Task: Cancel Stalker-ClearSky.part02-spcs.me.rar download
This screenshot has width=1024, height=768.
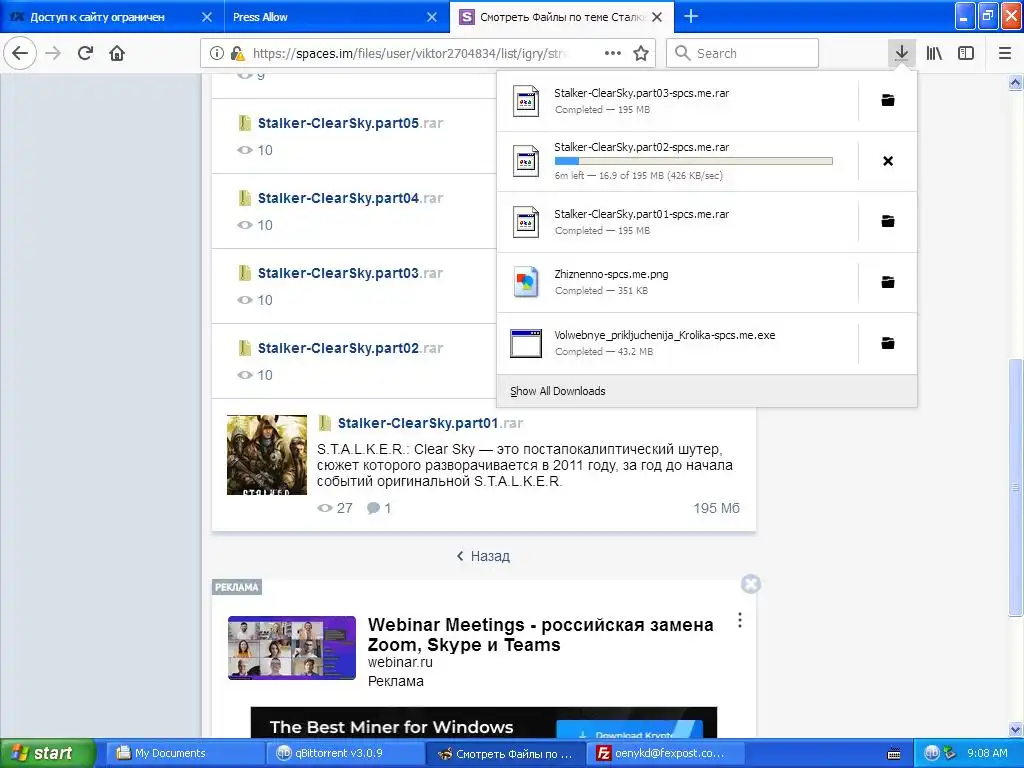Action: [888, 161]
